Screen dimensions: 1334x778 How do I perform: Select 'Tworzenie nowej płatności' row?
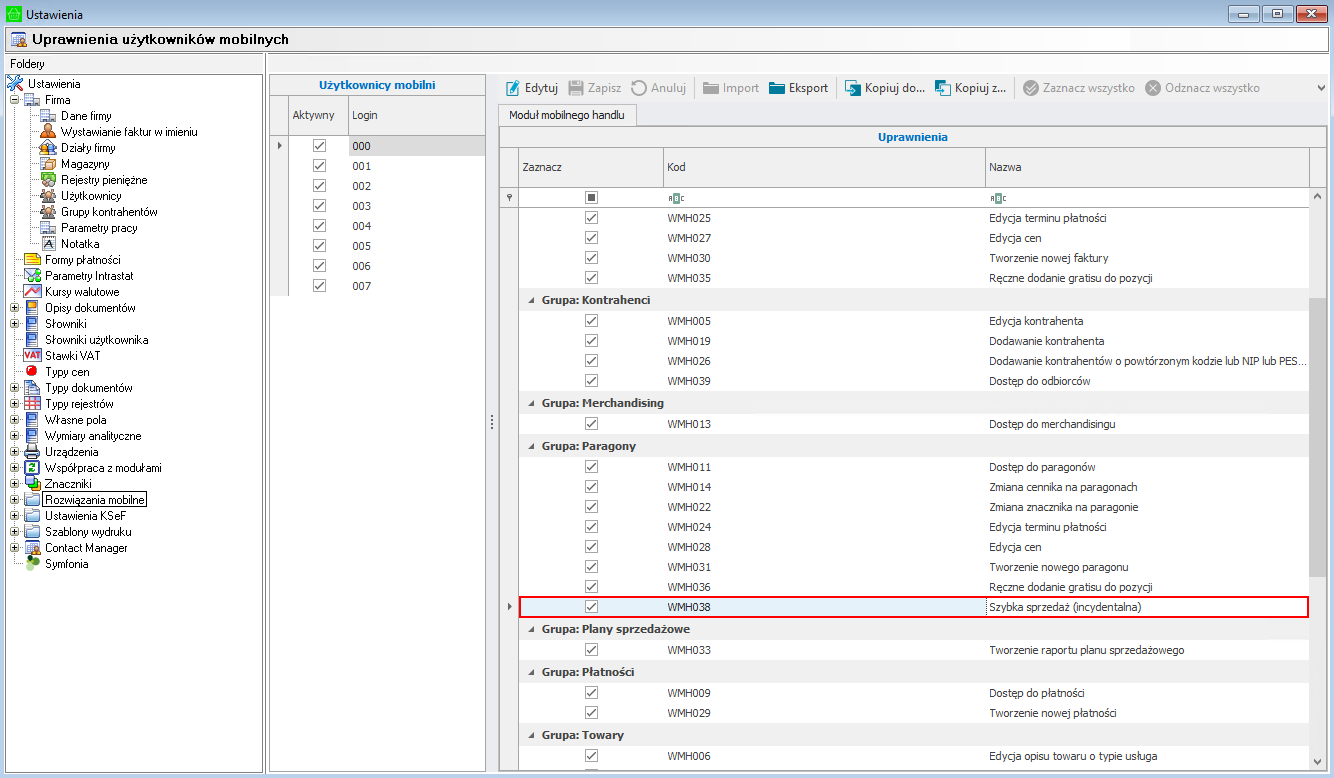[913, 713]
